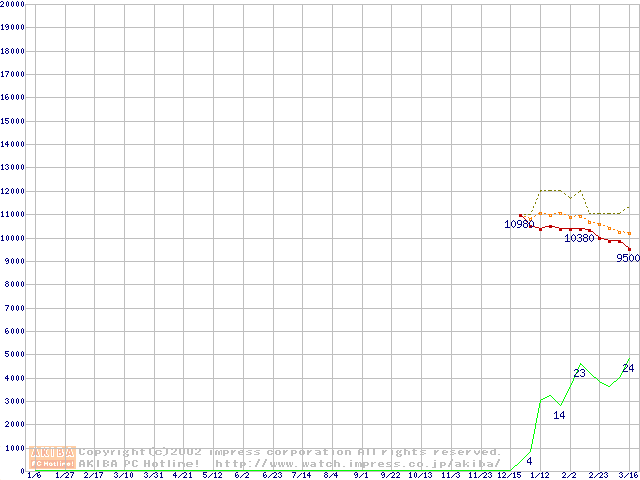
Task: Click the last orange dotted line data point
Action: click(x=629, y=233)
